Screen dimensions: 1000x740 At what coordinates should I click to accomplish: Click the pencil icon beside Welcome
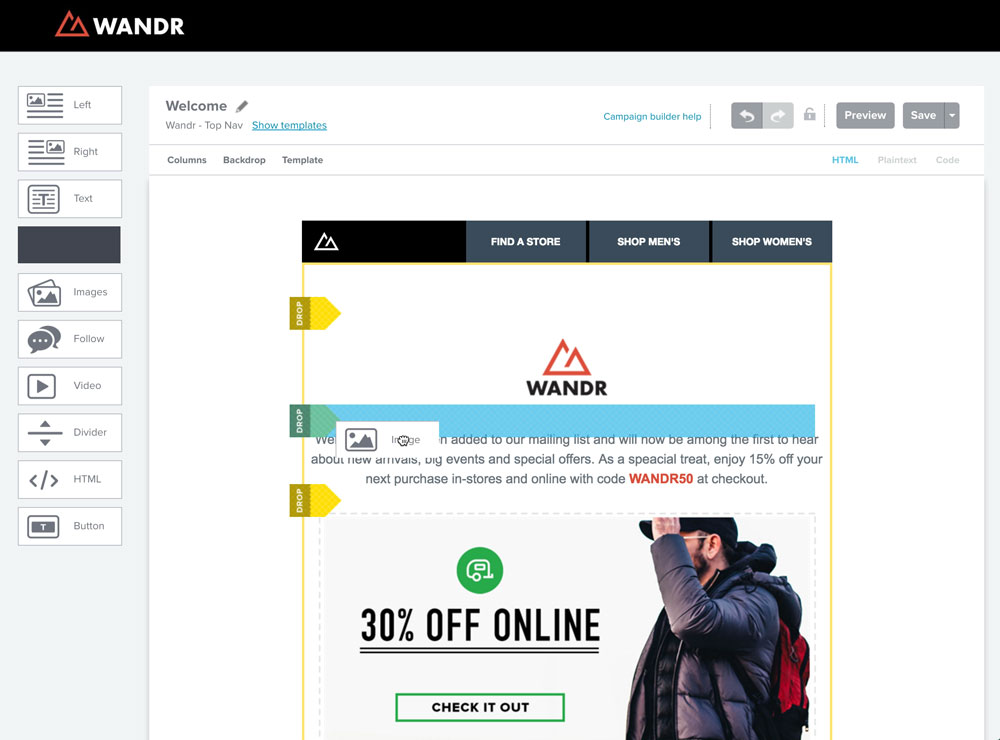click(x=242, y=106)
